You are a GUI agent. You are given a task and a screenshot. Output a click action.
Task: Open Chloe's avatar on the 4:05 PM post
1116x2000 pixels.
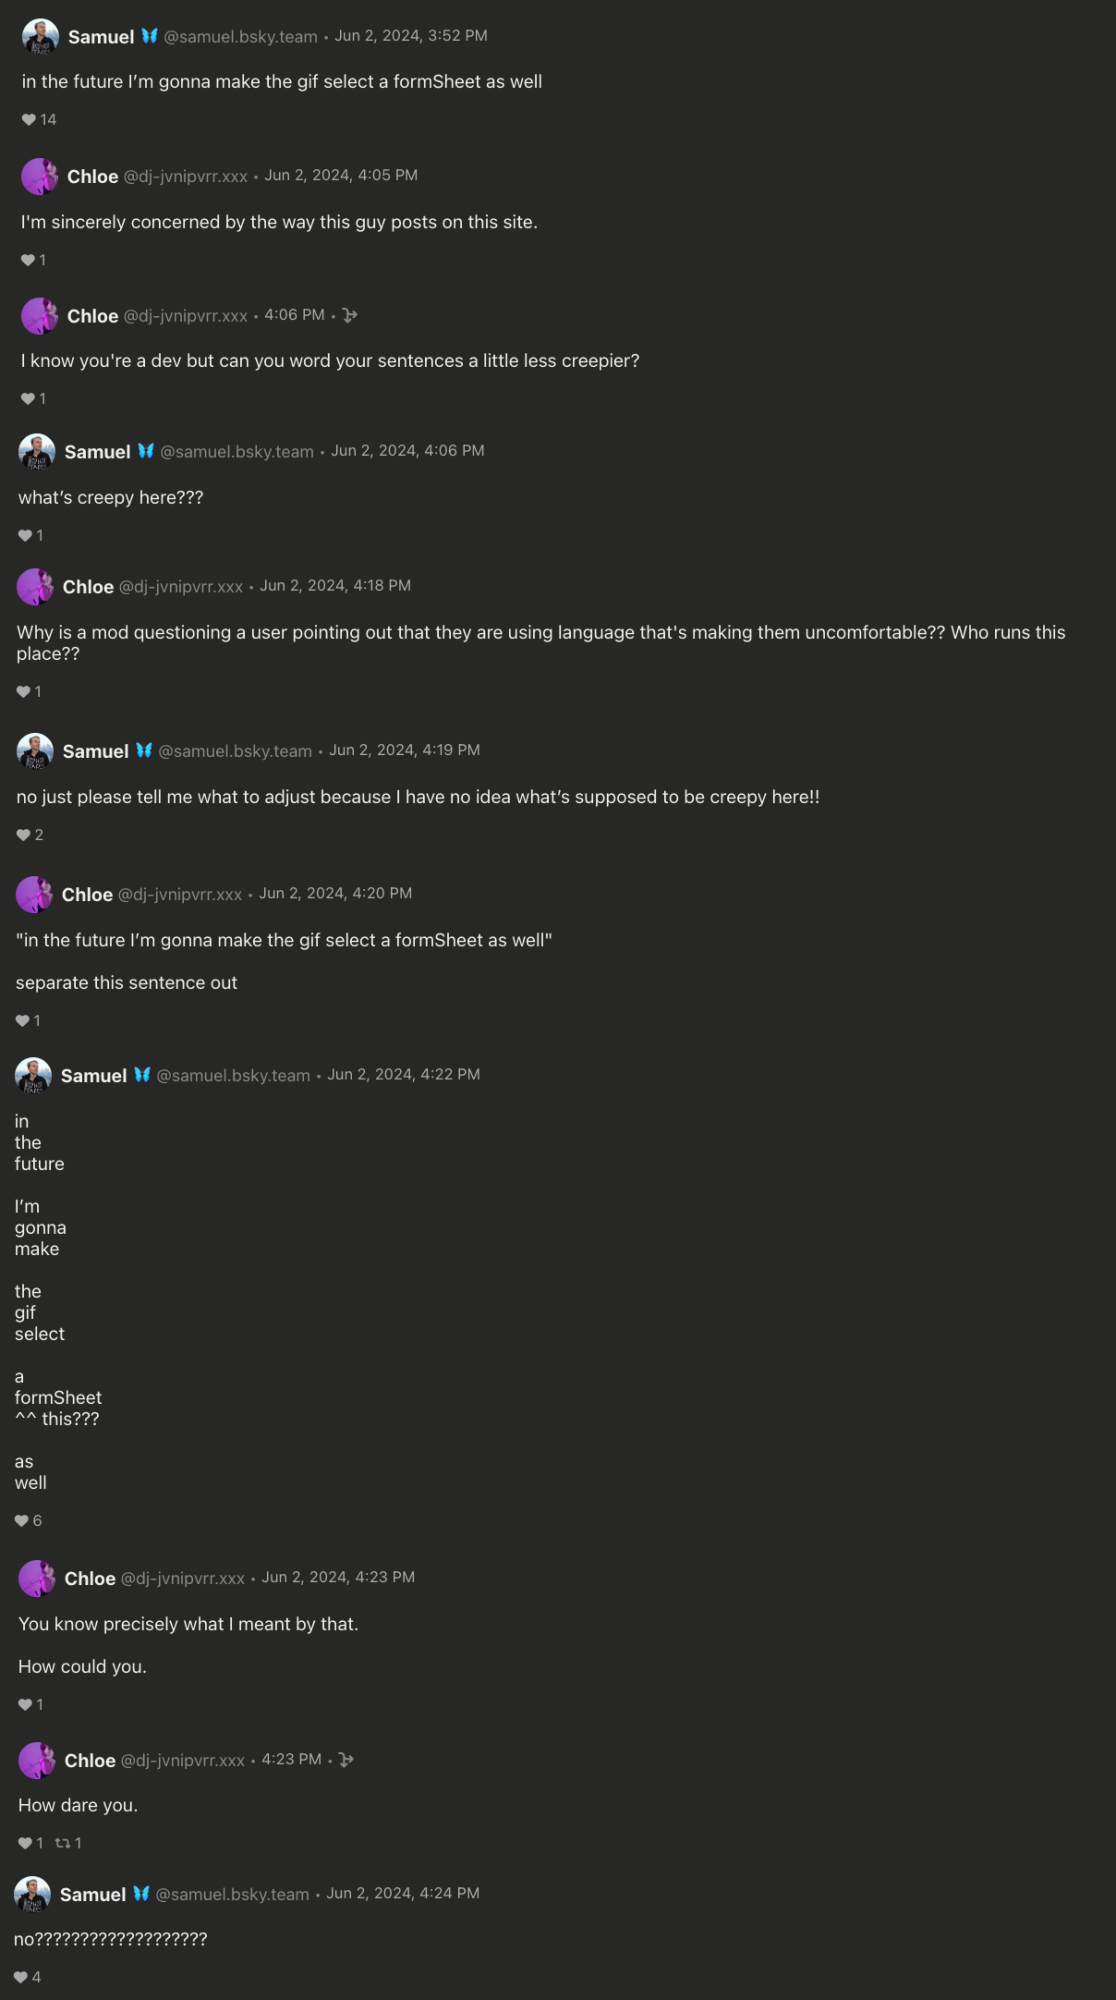click(x=39, y=176)
